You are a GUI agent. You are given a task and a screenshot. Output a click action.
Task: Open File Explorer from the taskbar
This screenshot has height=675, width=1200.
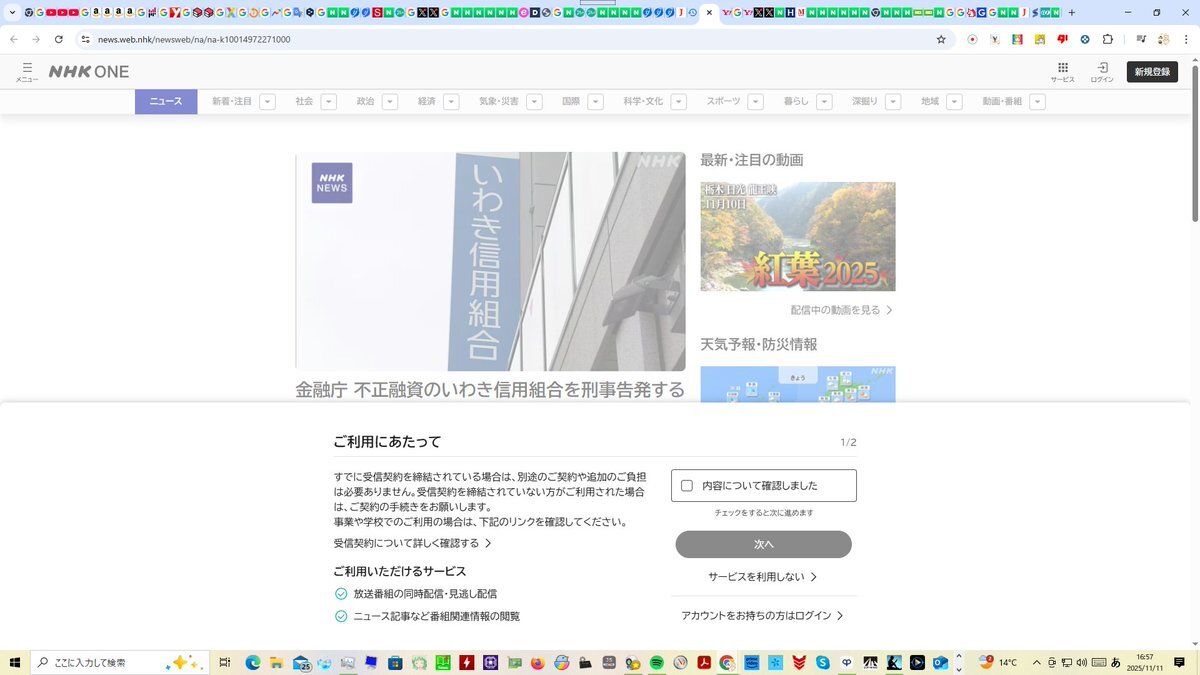coord(276,662)
